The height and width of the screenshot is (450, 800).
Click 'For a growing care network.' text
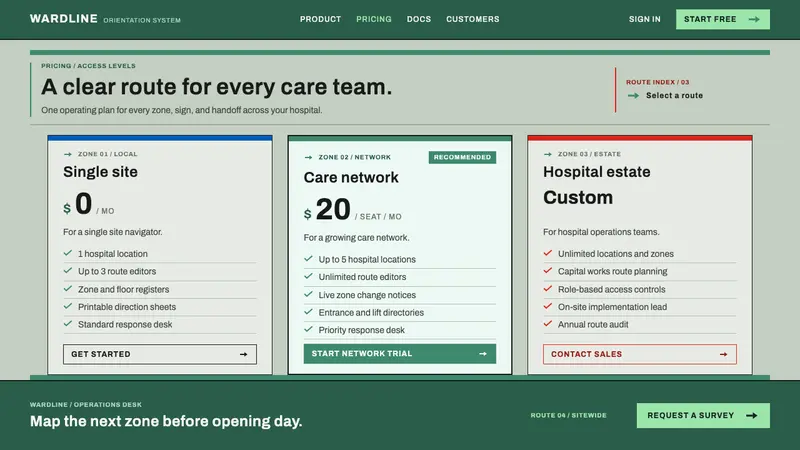coord(356,238)
